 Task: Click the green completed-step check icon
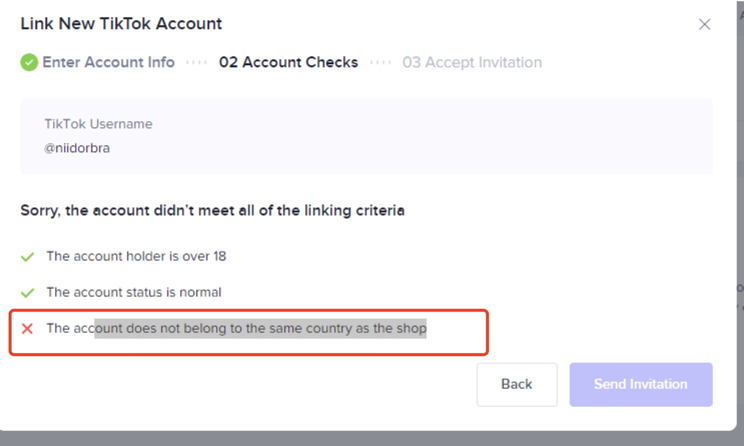29,62
